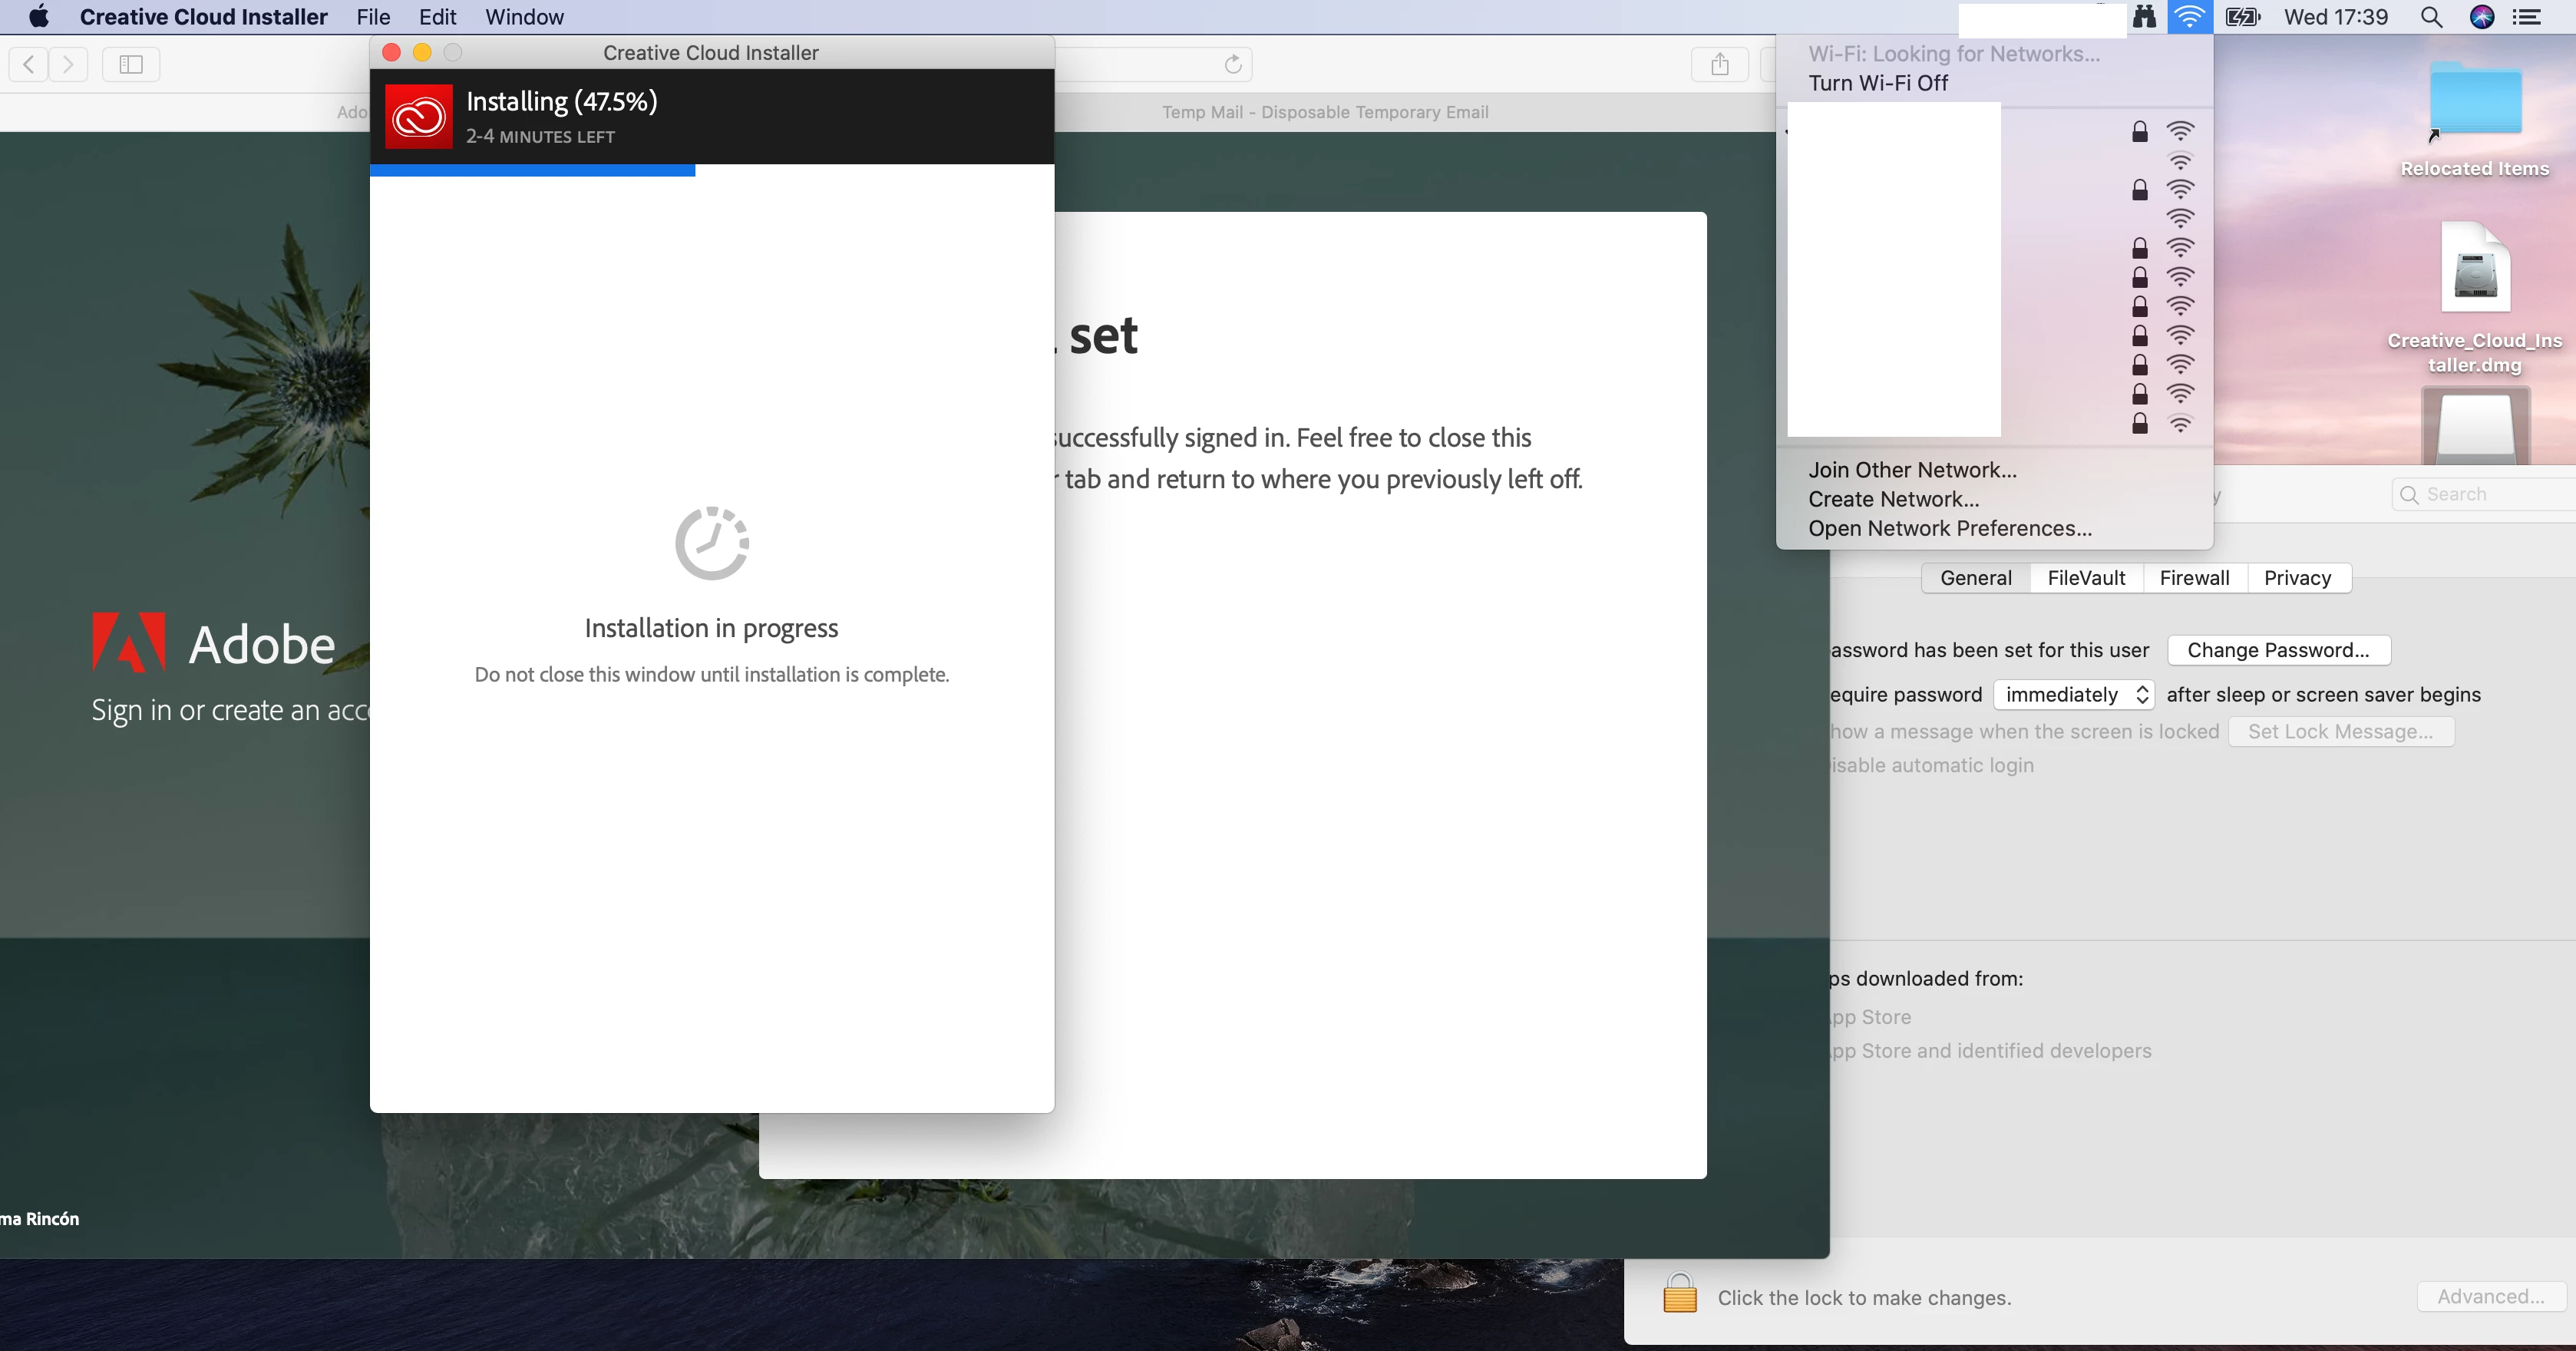
Task: Click the "Installation in progress" text
Action: click(712, 628)
